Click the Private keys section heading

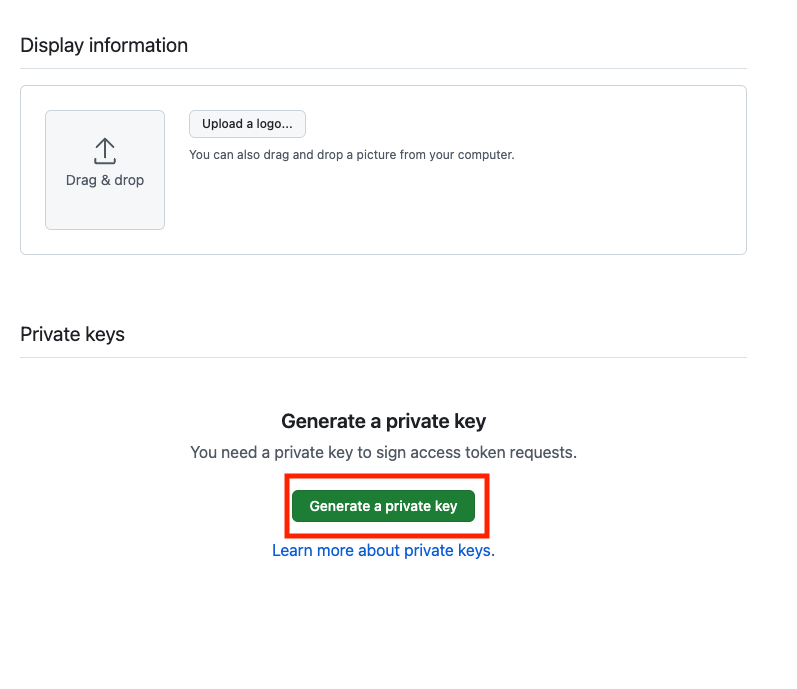[x=72, y=335]
